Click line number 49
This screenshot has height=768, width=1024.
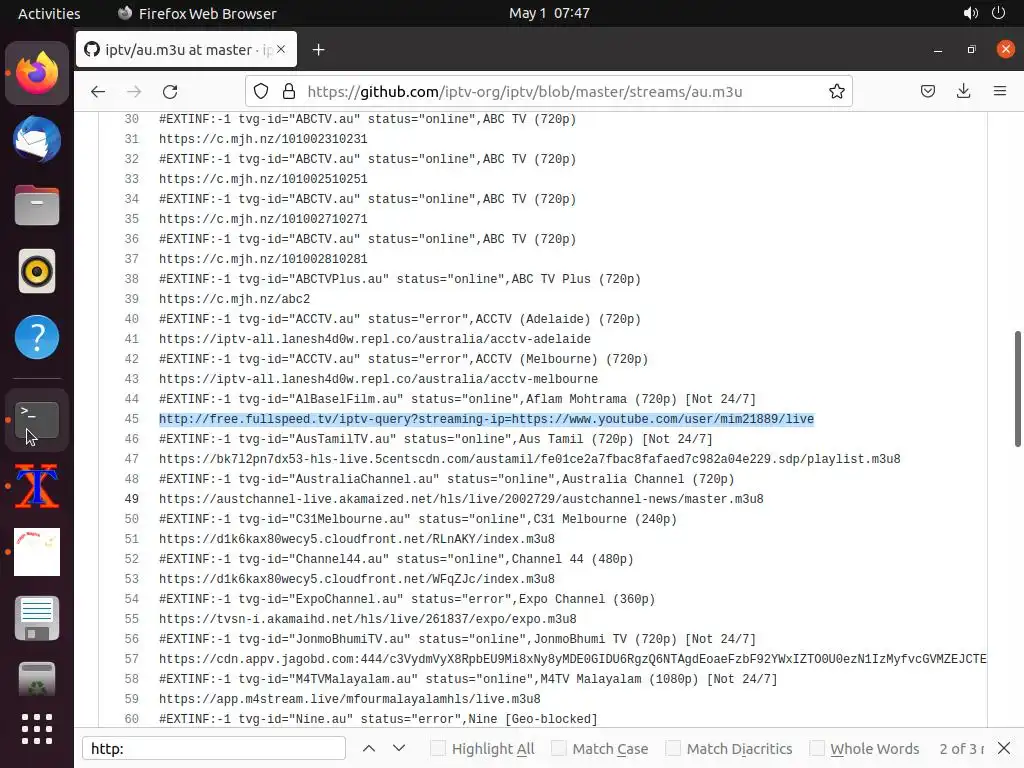click(x=132, y=499)
